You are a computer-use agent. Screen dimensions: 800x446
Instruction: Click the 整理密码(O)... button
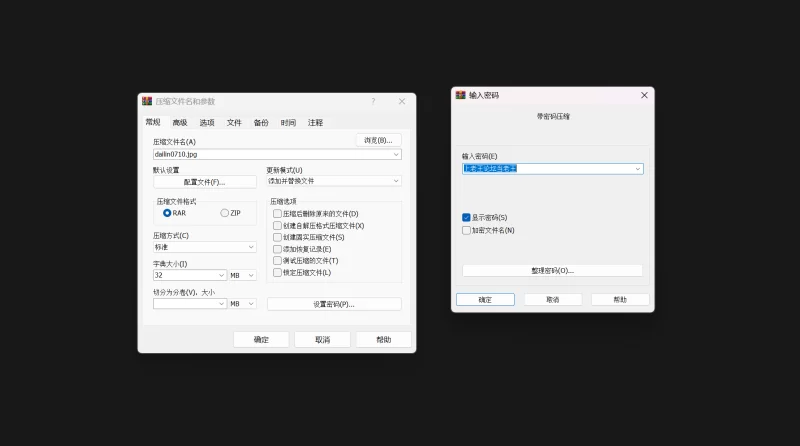pyautogui.click(x=553, y=270)
